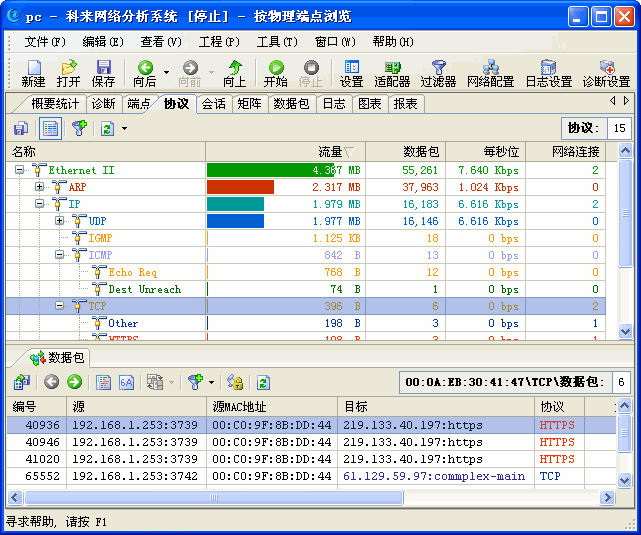Click refresh icon in protocol toolbar
Viewport: 641px width, 535px height.
[107, 128]
